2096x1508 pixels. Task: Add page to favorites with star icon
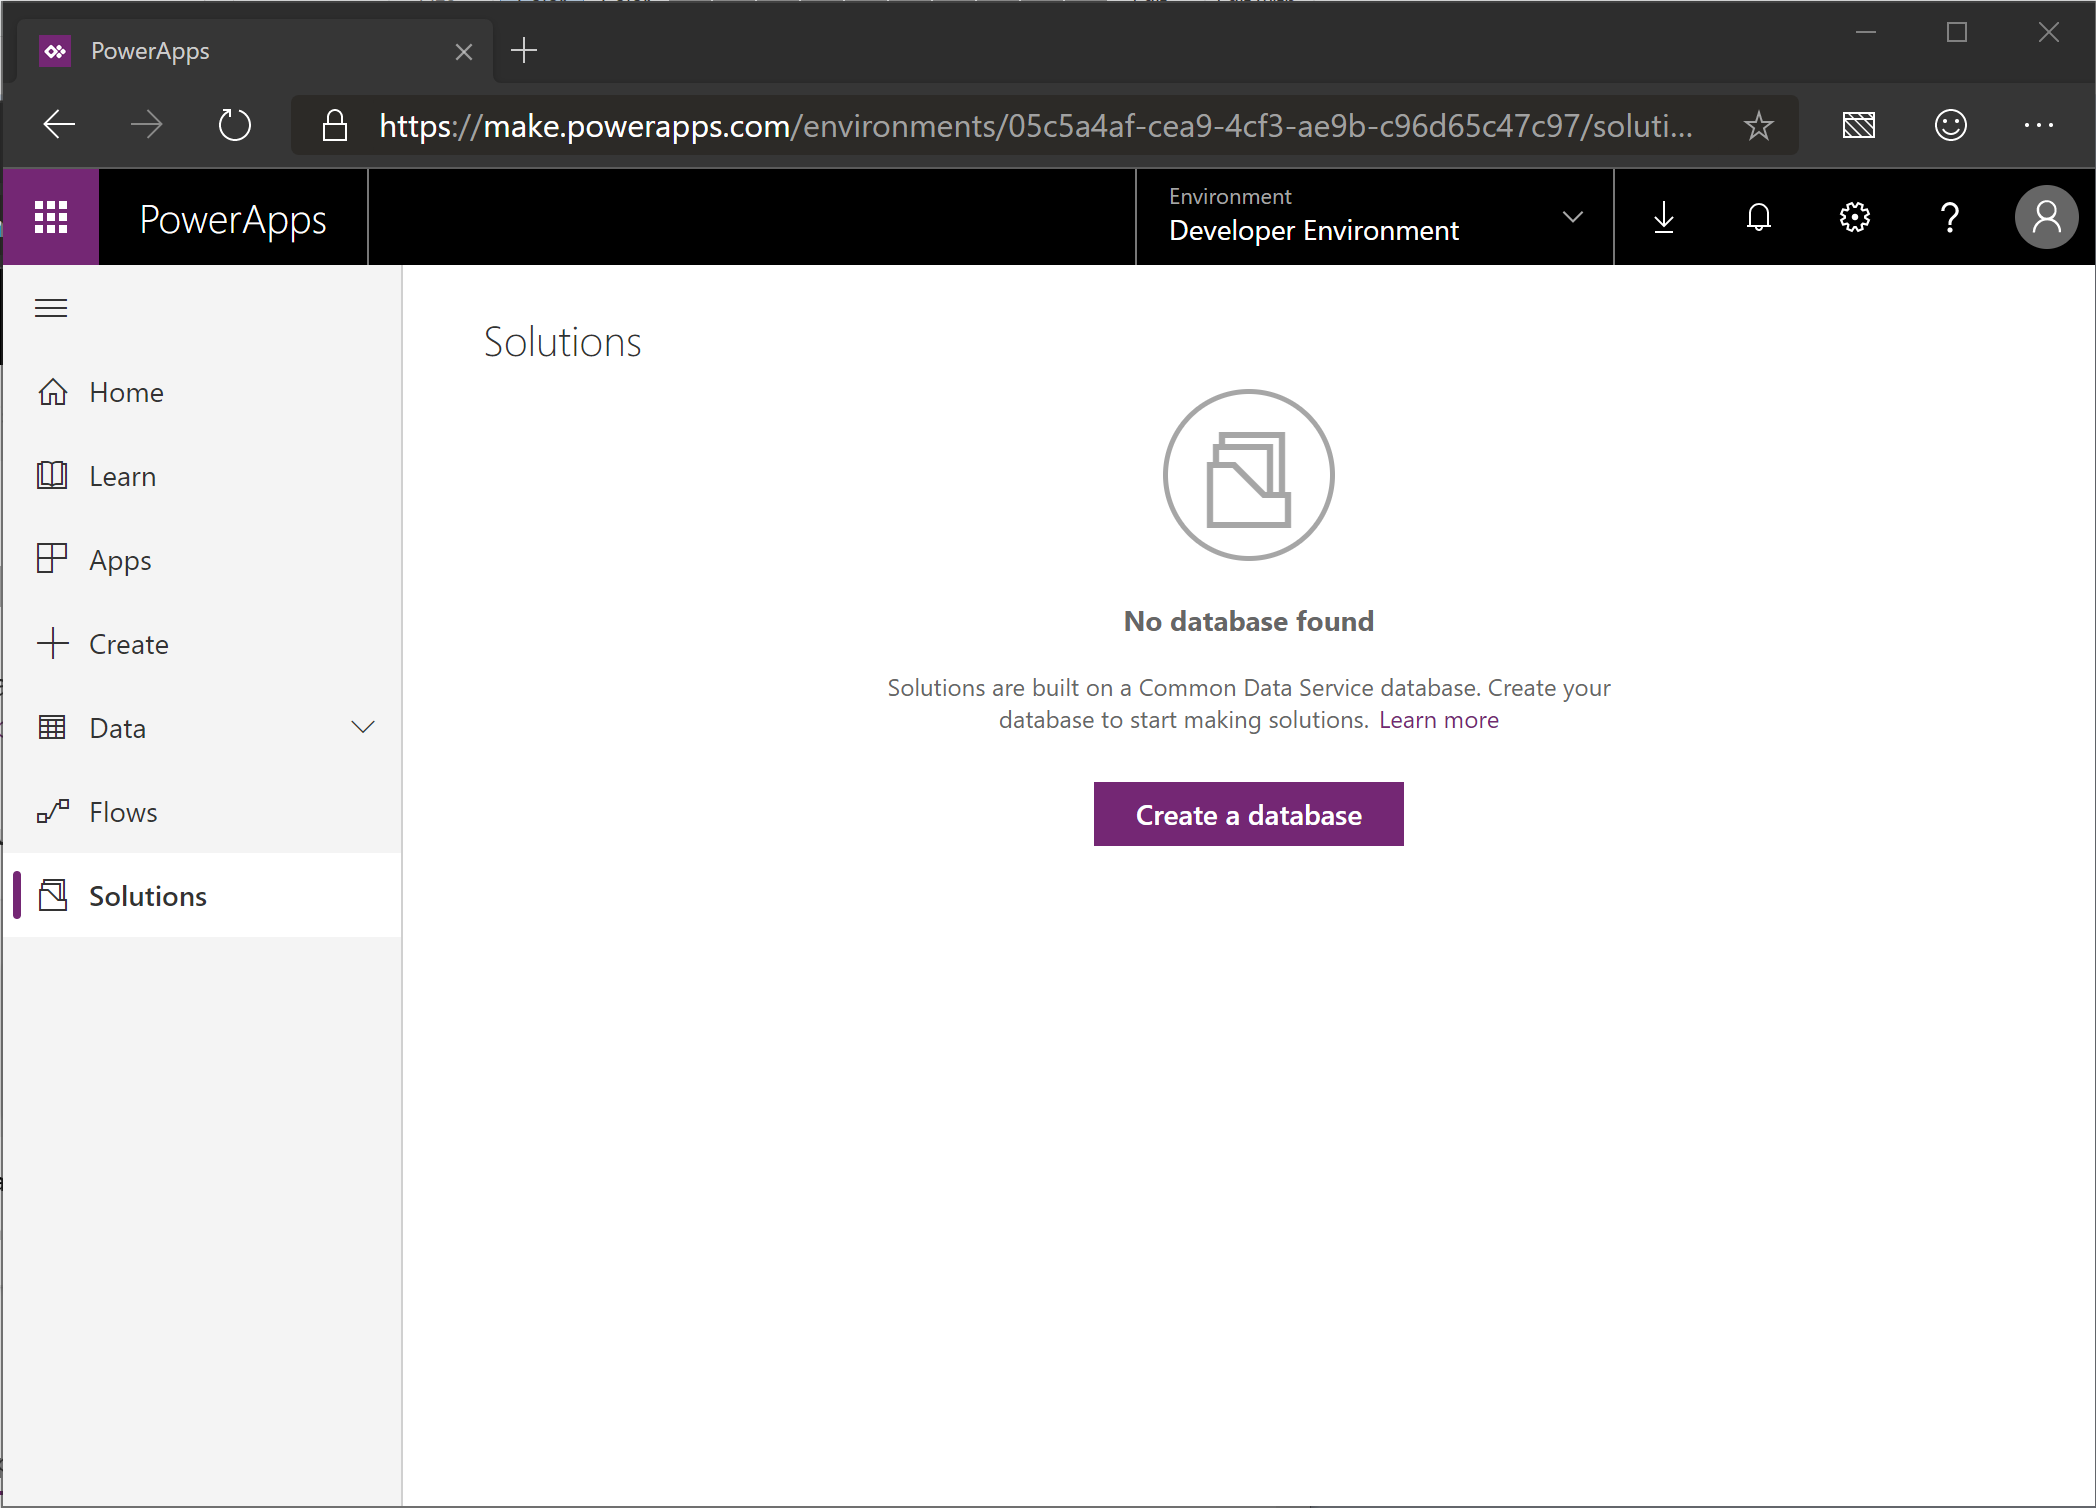point(1758,125)
